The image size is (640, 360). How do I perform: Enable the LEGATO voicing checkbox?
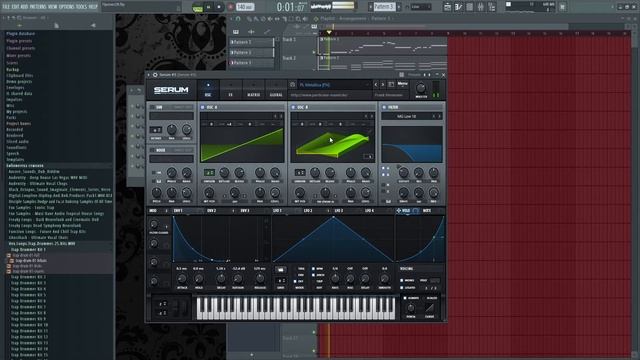click(x=402, y=288)
